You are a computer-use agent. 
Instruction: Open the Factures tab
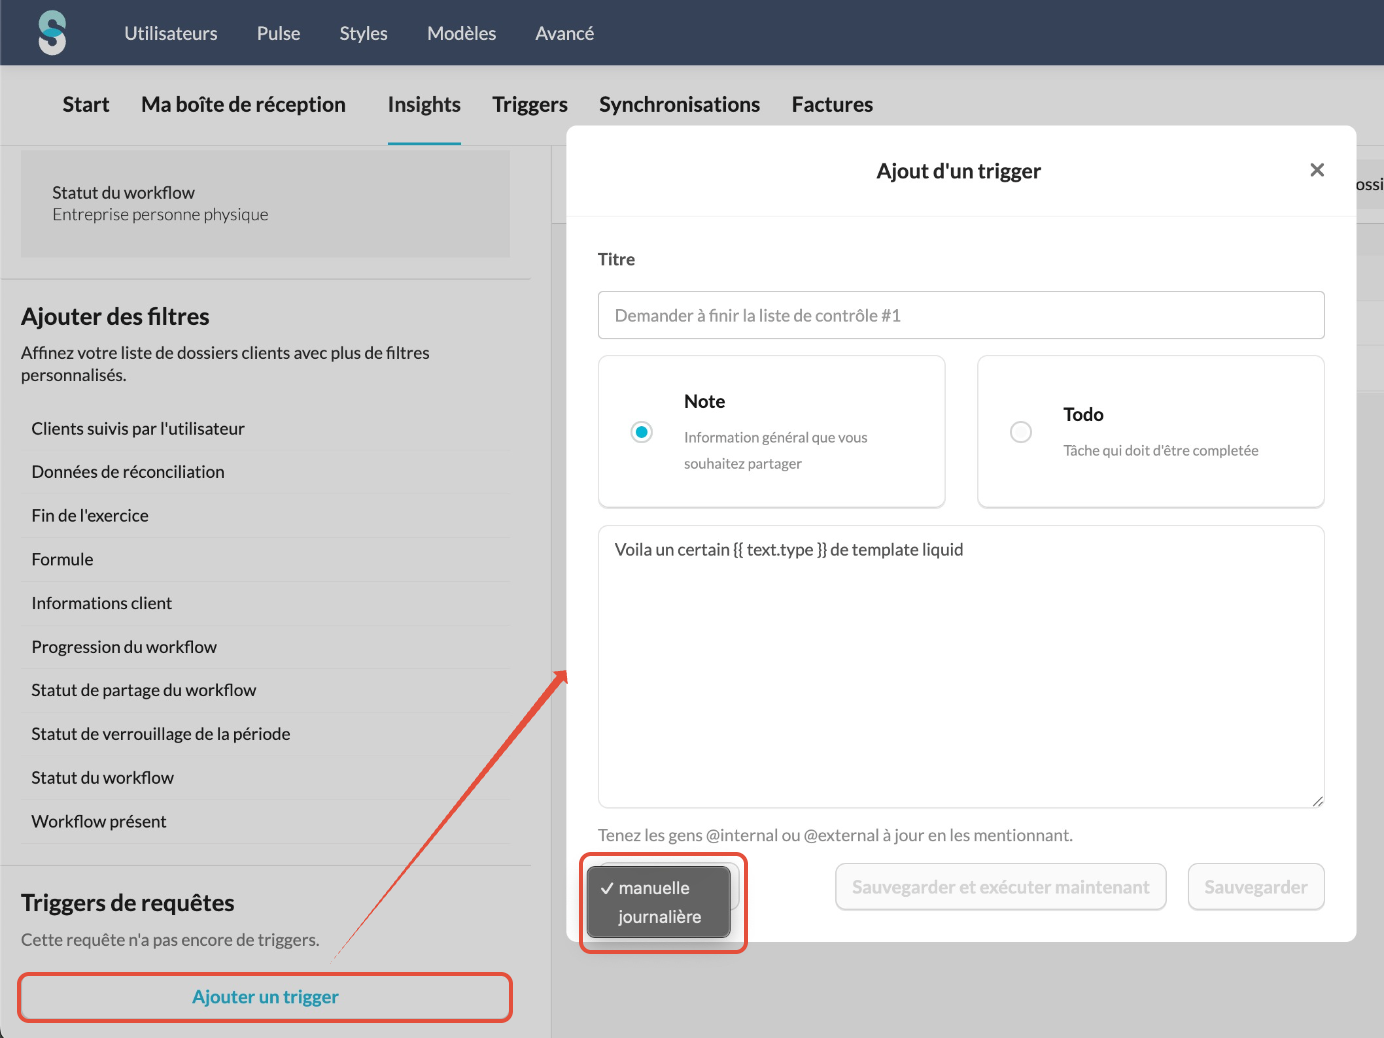tap(832, 104)
